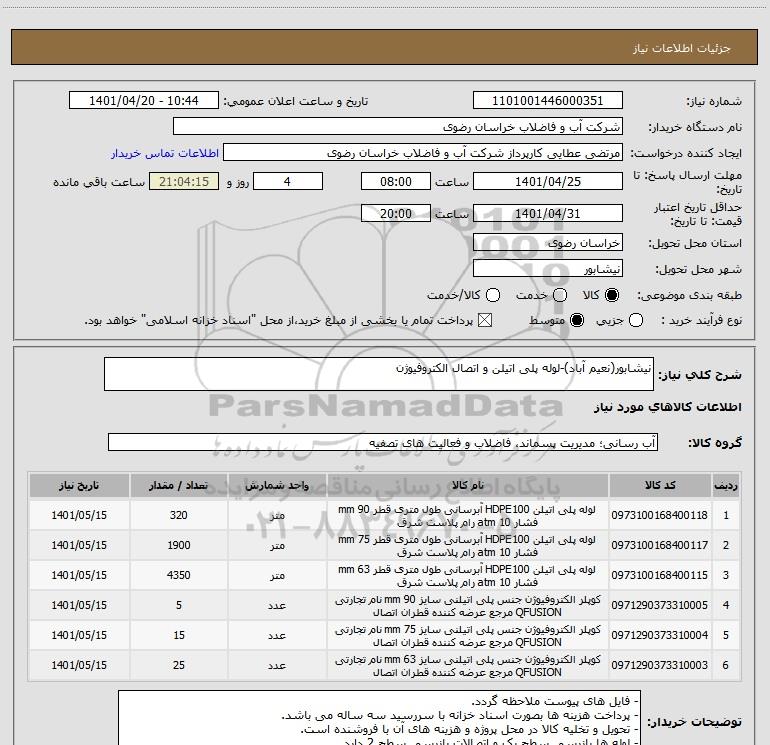The image size is (770, 745).
Task: Click the buyer name field شرکت آب و فاضلاب خراسان رضوی
Action: pos(398,127)
